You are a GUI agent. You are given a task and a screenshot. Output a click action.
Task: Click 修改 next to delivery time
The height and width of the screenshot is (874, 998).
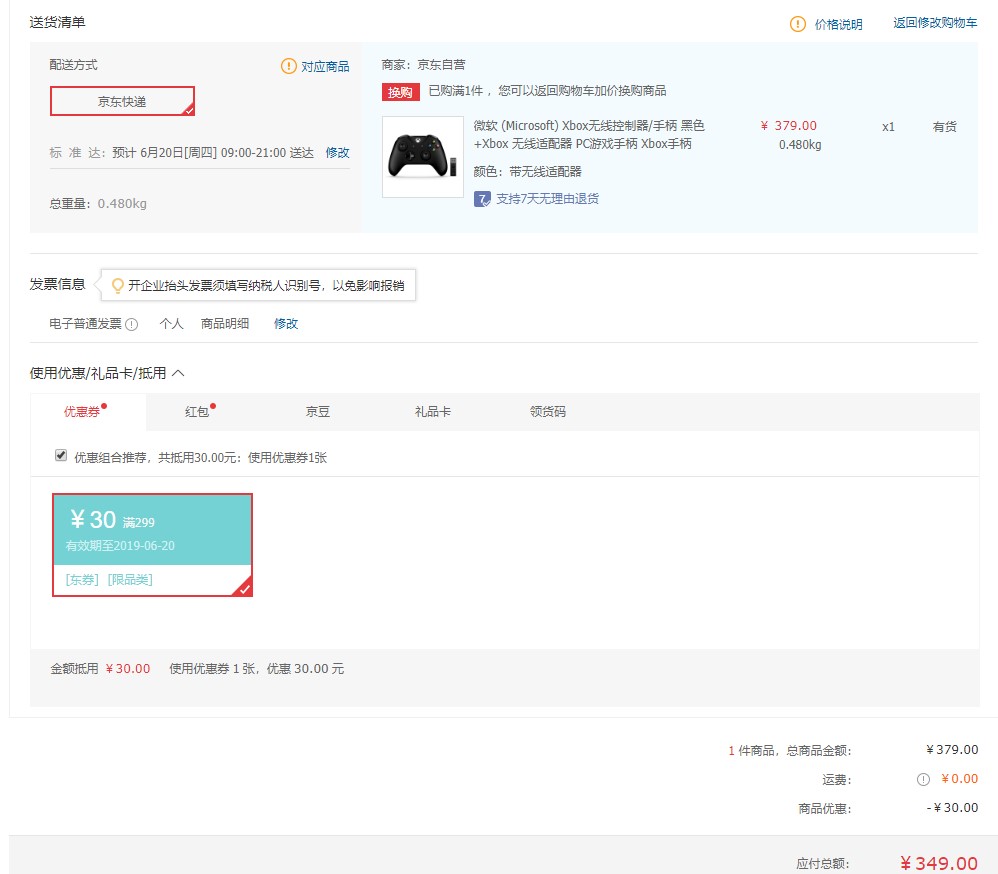337,153
